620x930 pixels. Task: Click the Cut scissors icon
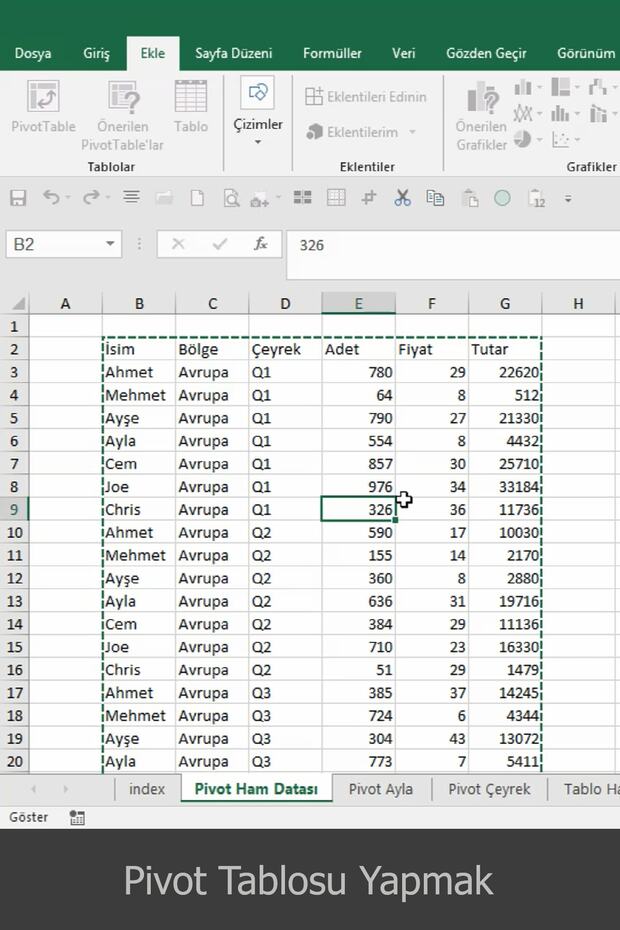coord(402,198)
